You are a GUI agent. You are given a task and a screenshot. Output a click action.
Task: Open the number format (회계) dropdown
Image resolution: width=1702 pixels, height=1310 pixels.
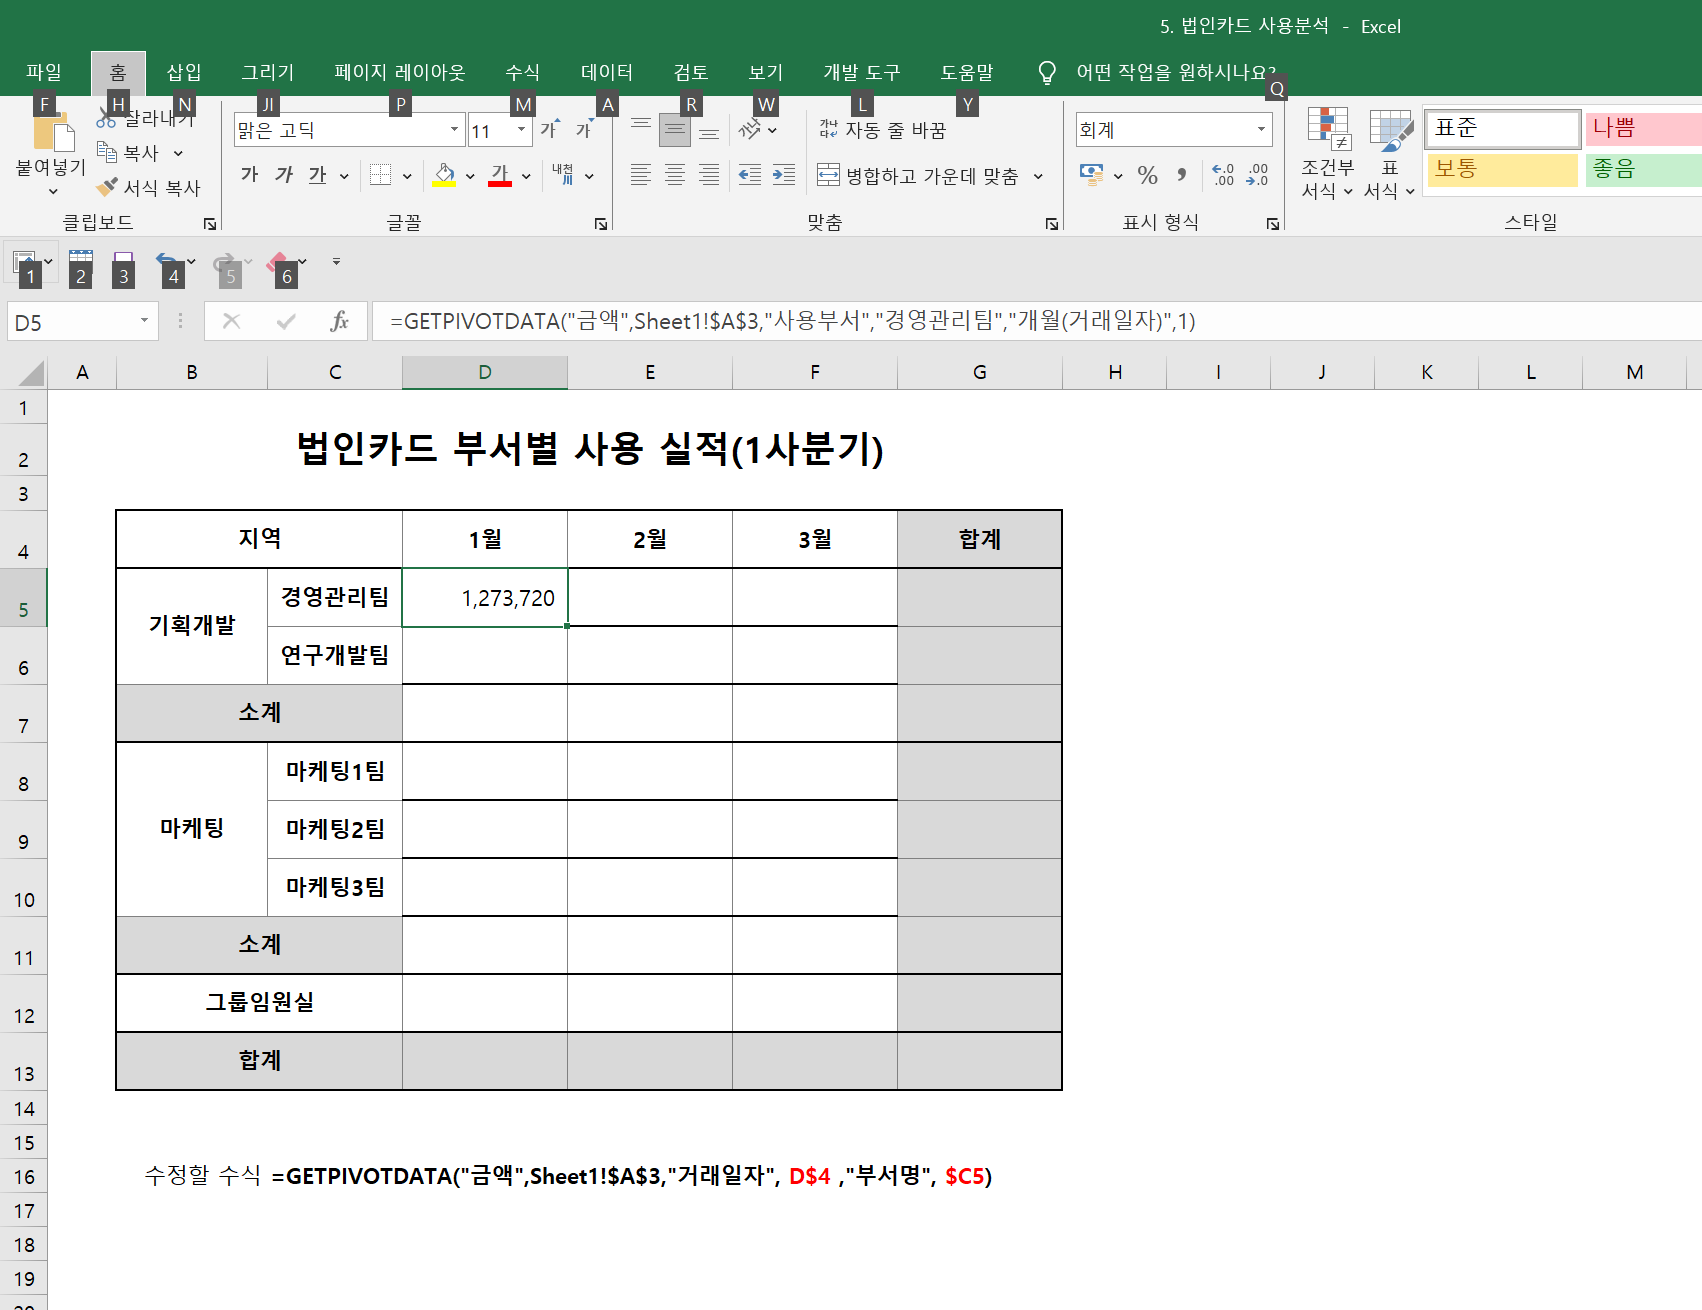tap(1261, 130)
